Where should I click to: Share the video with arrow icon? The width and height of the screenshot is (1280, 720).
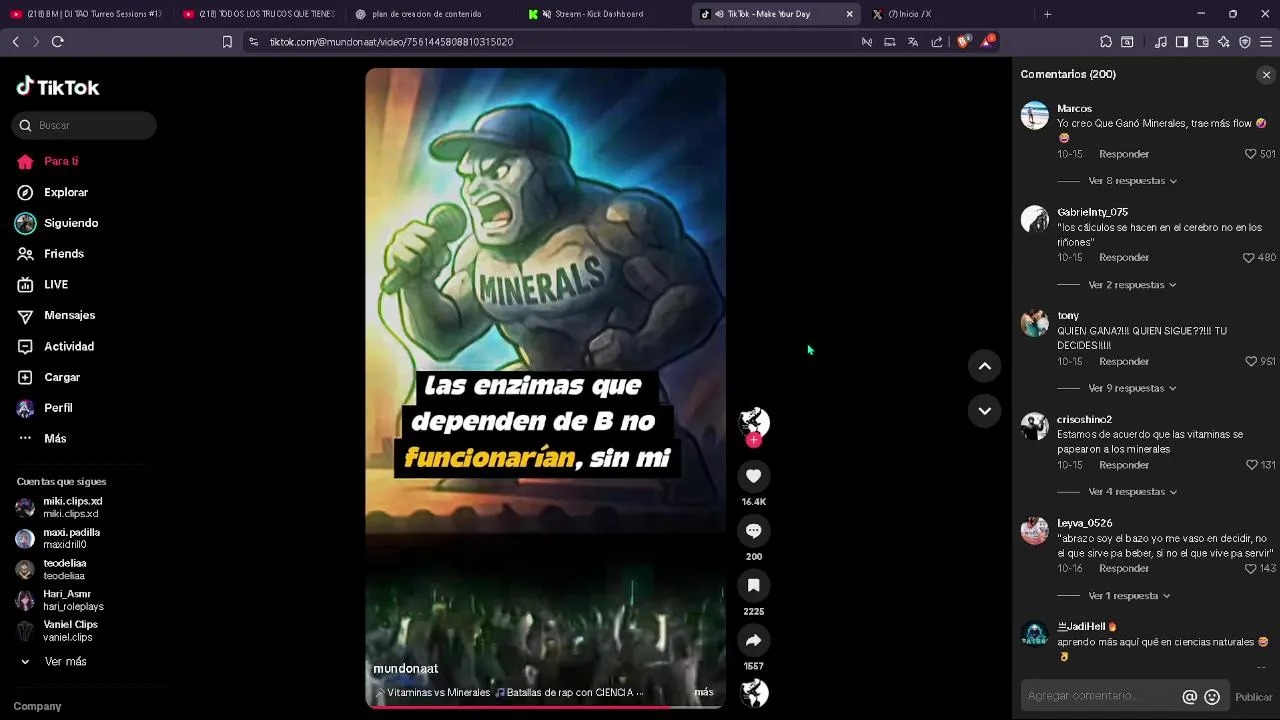(754, 640)
